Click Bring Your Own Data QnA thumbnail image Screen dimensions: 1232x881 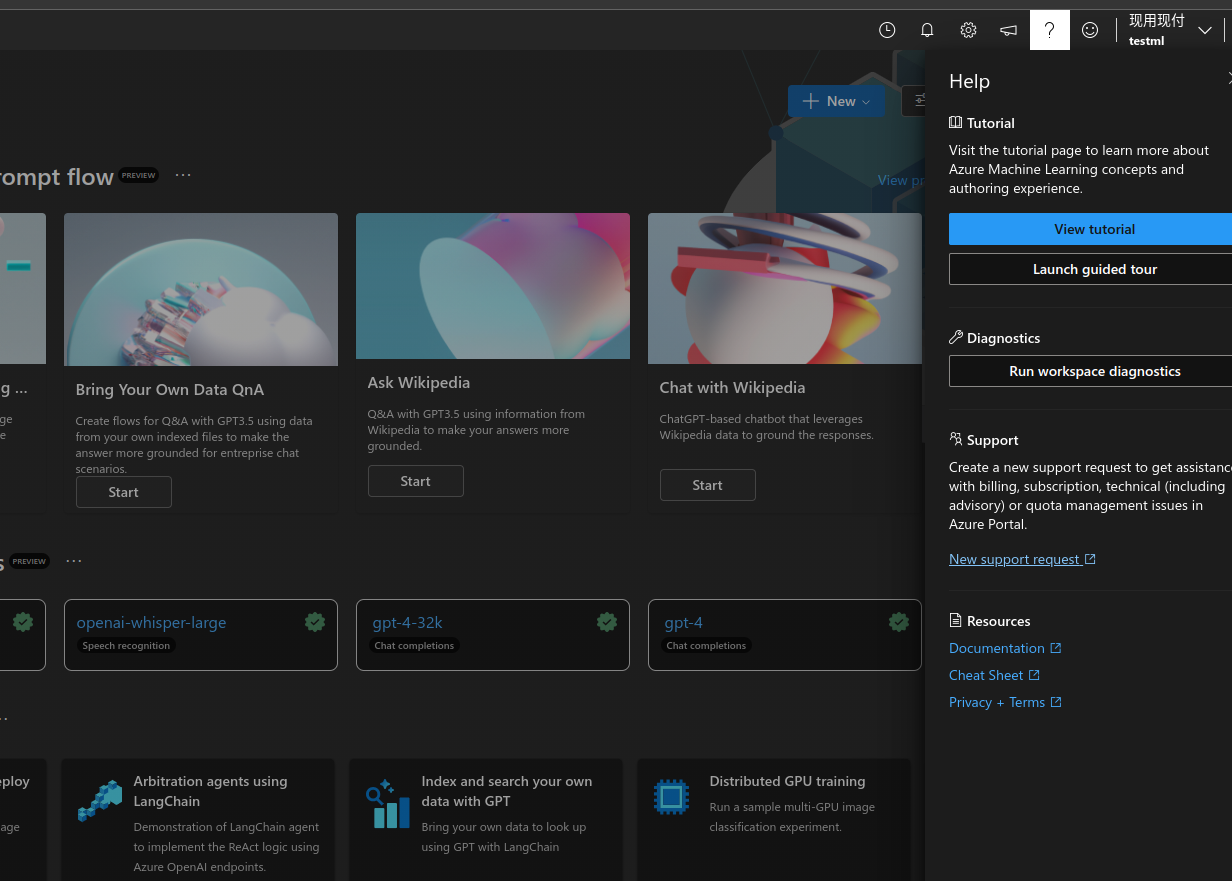tap(201, 289)
